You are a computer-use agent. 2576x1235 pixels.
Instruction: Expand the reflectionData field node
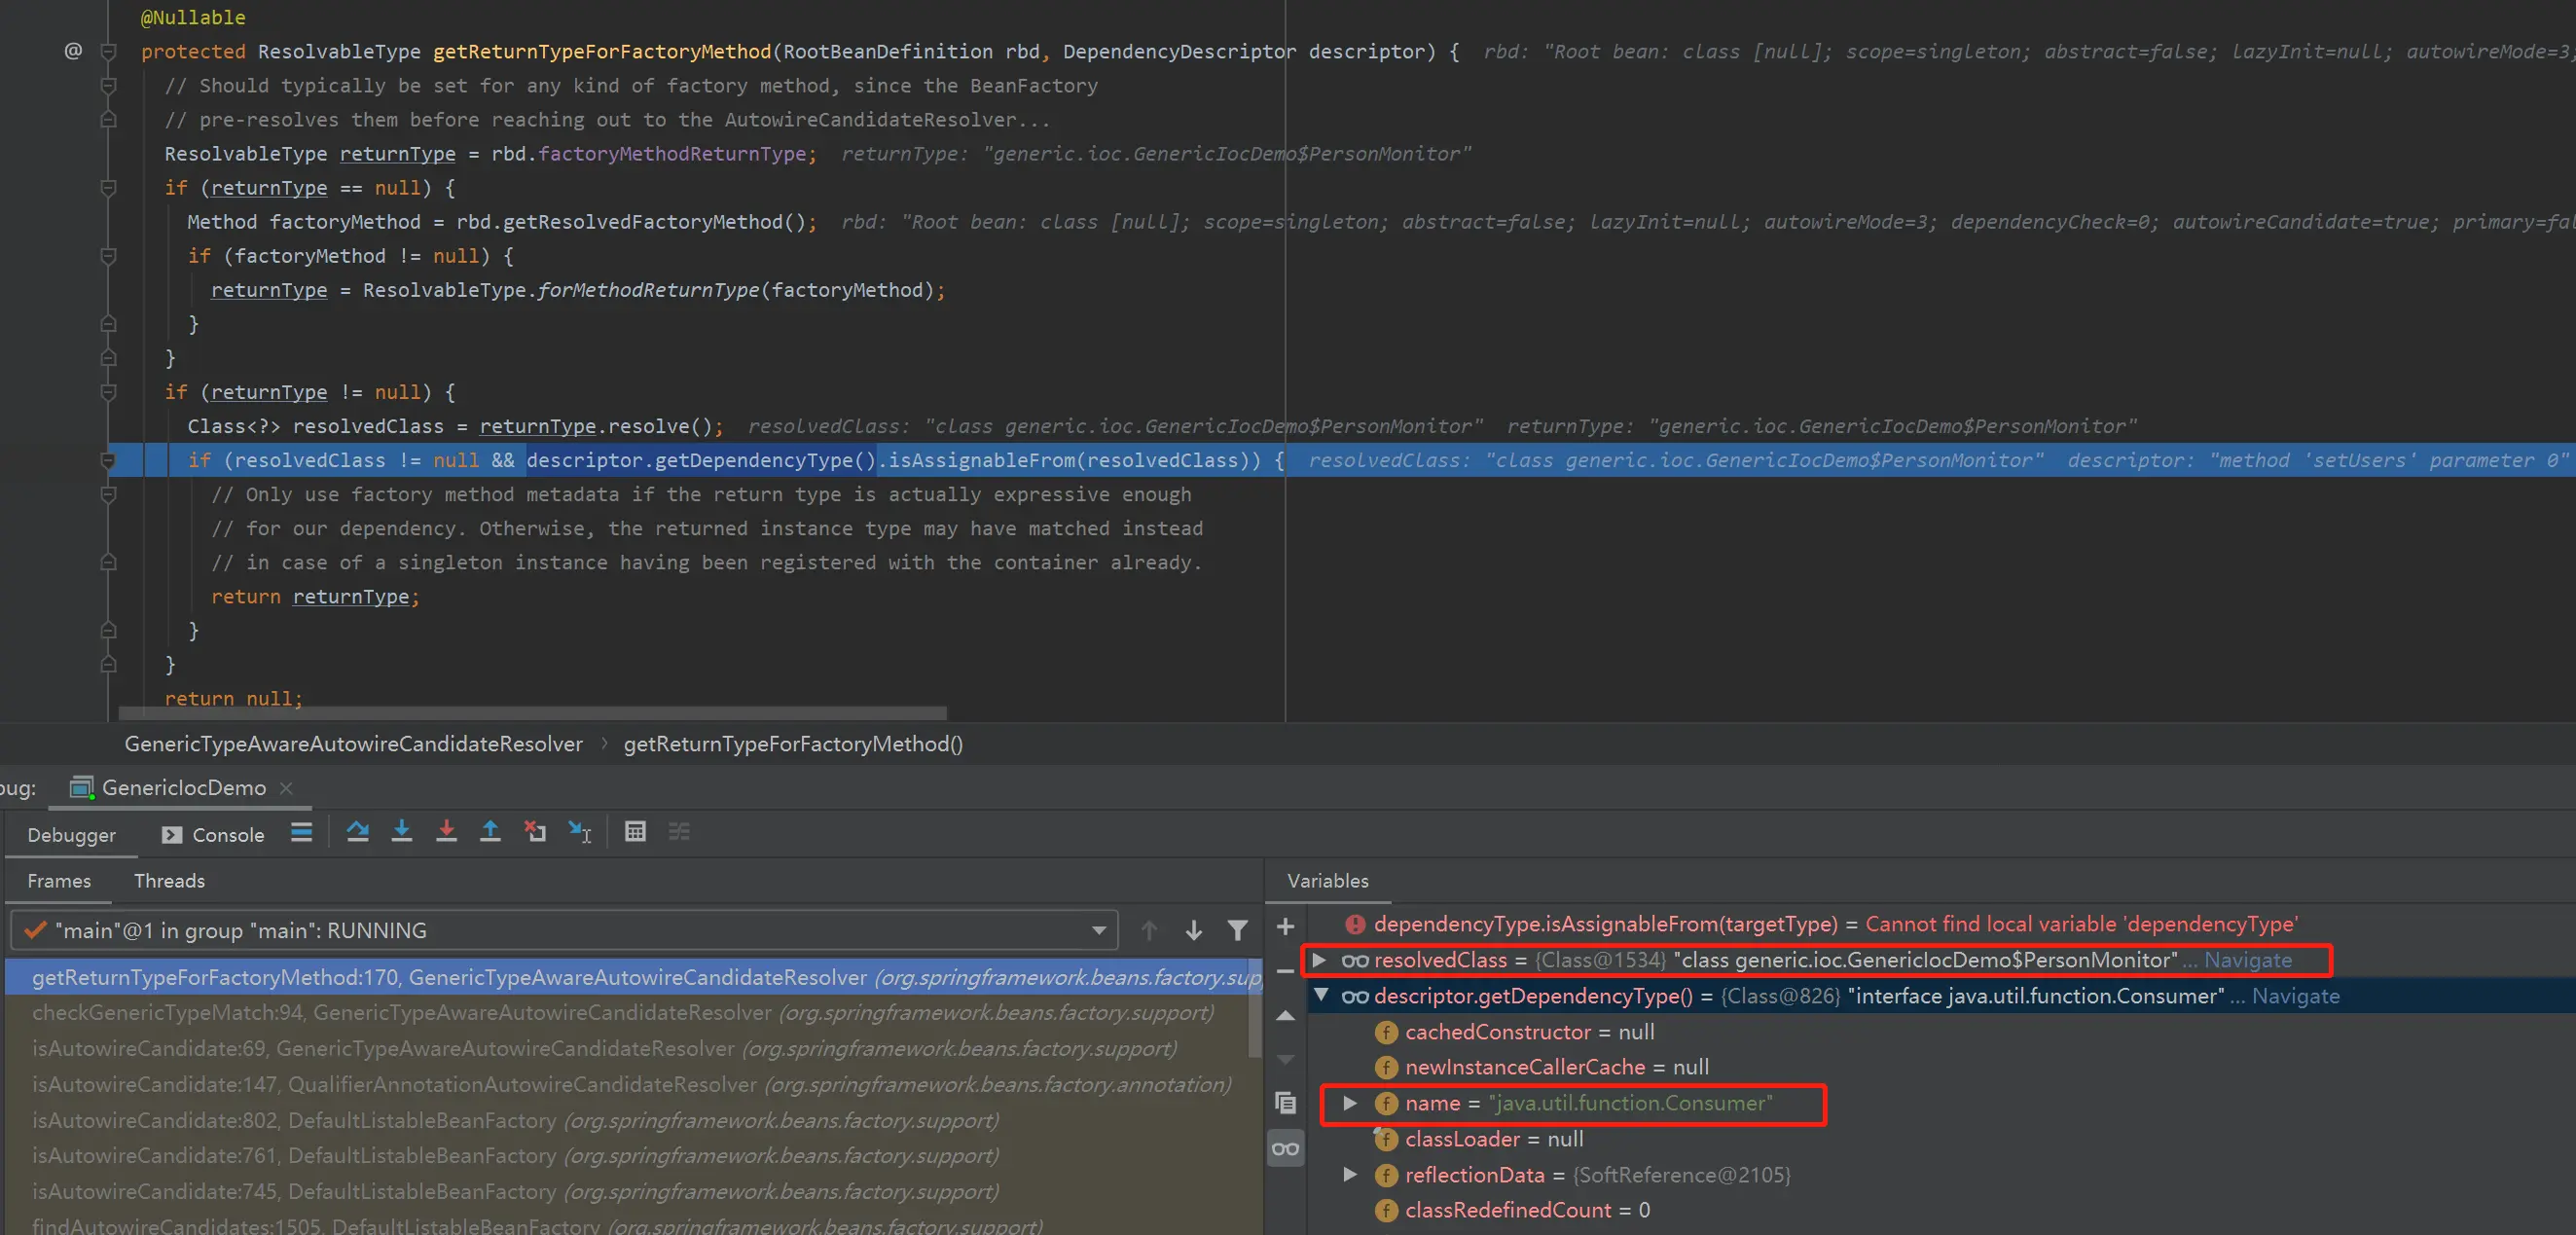(1350, 1174)
